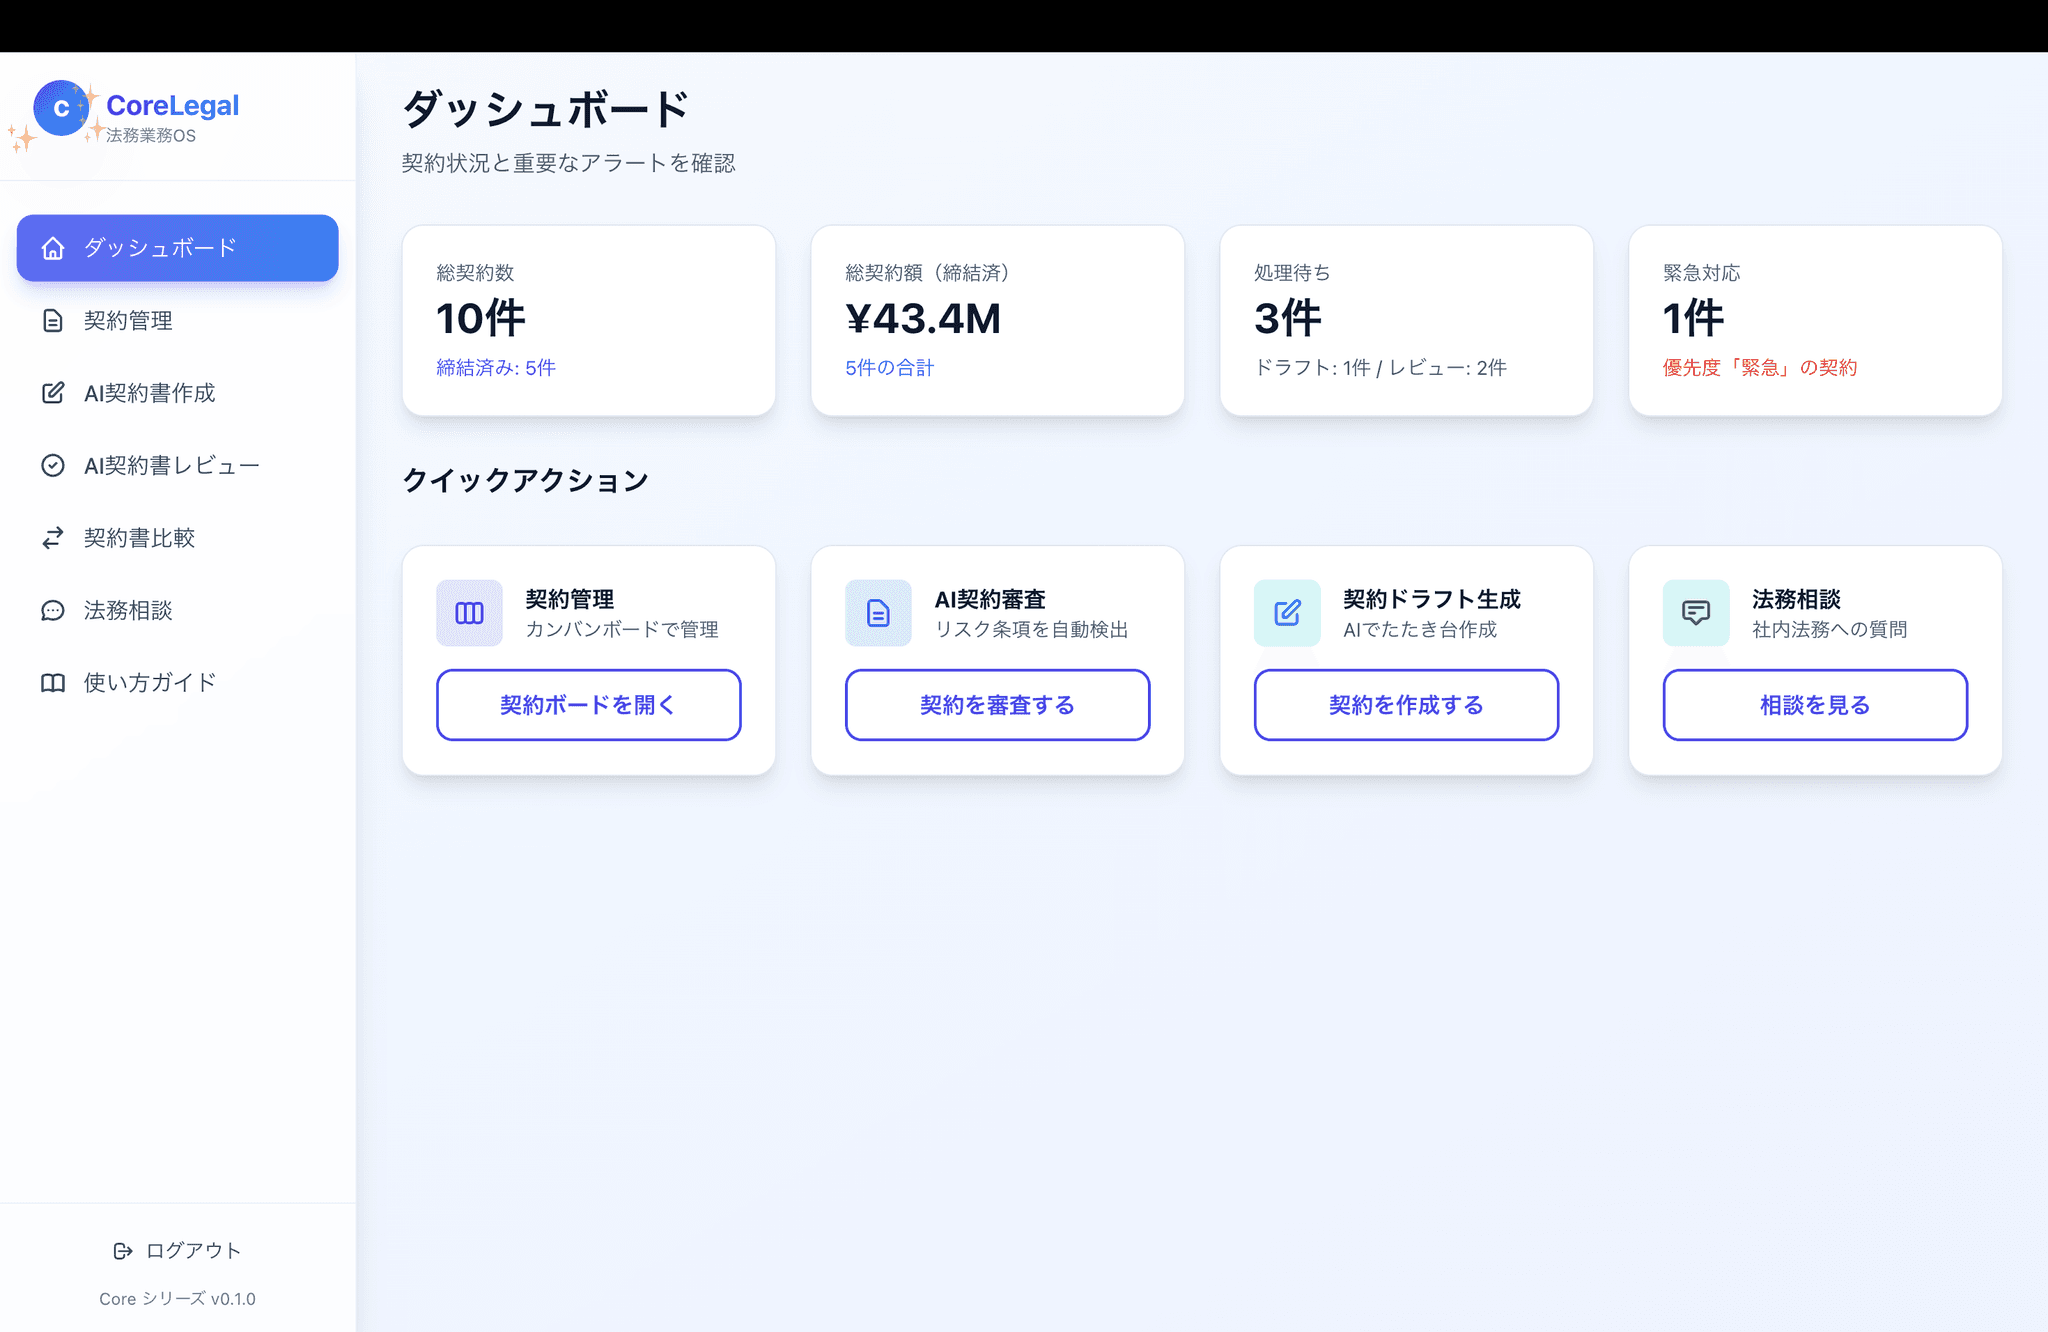
Task: Click the logout arrow icon
Action: click(122, 1250)
